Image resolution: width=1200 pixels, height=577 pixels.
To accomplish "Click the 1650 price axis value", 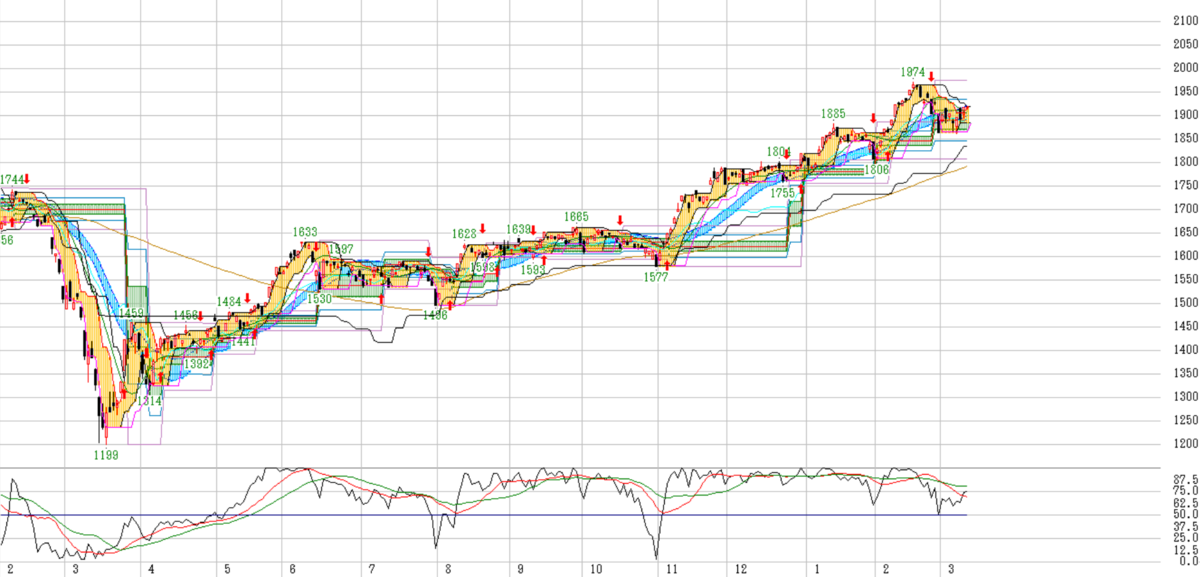I will pos(1186,232).
